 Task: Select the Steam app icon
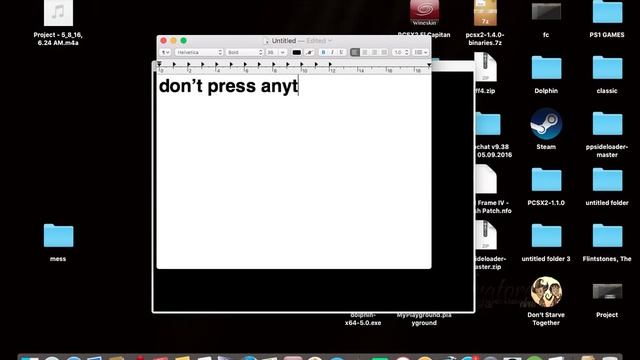click(x=546, y=124)
